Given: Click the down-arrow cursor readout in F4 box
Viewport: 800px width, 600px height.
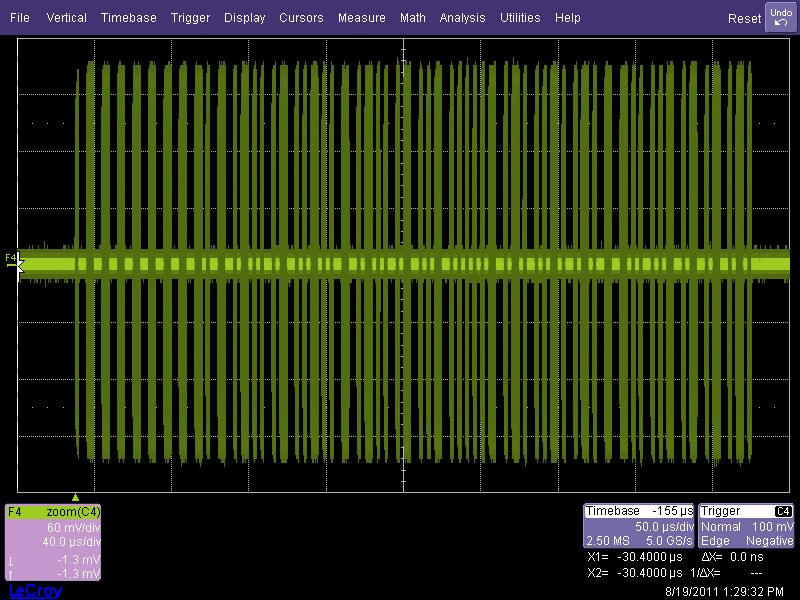Looking at the screenshot, I should (54, 560).
